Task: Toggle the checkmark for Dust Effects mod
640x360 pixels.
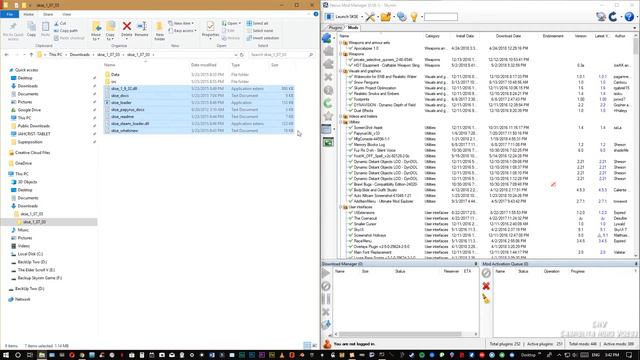Action: 350,111
